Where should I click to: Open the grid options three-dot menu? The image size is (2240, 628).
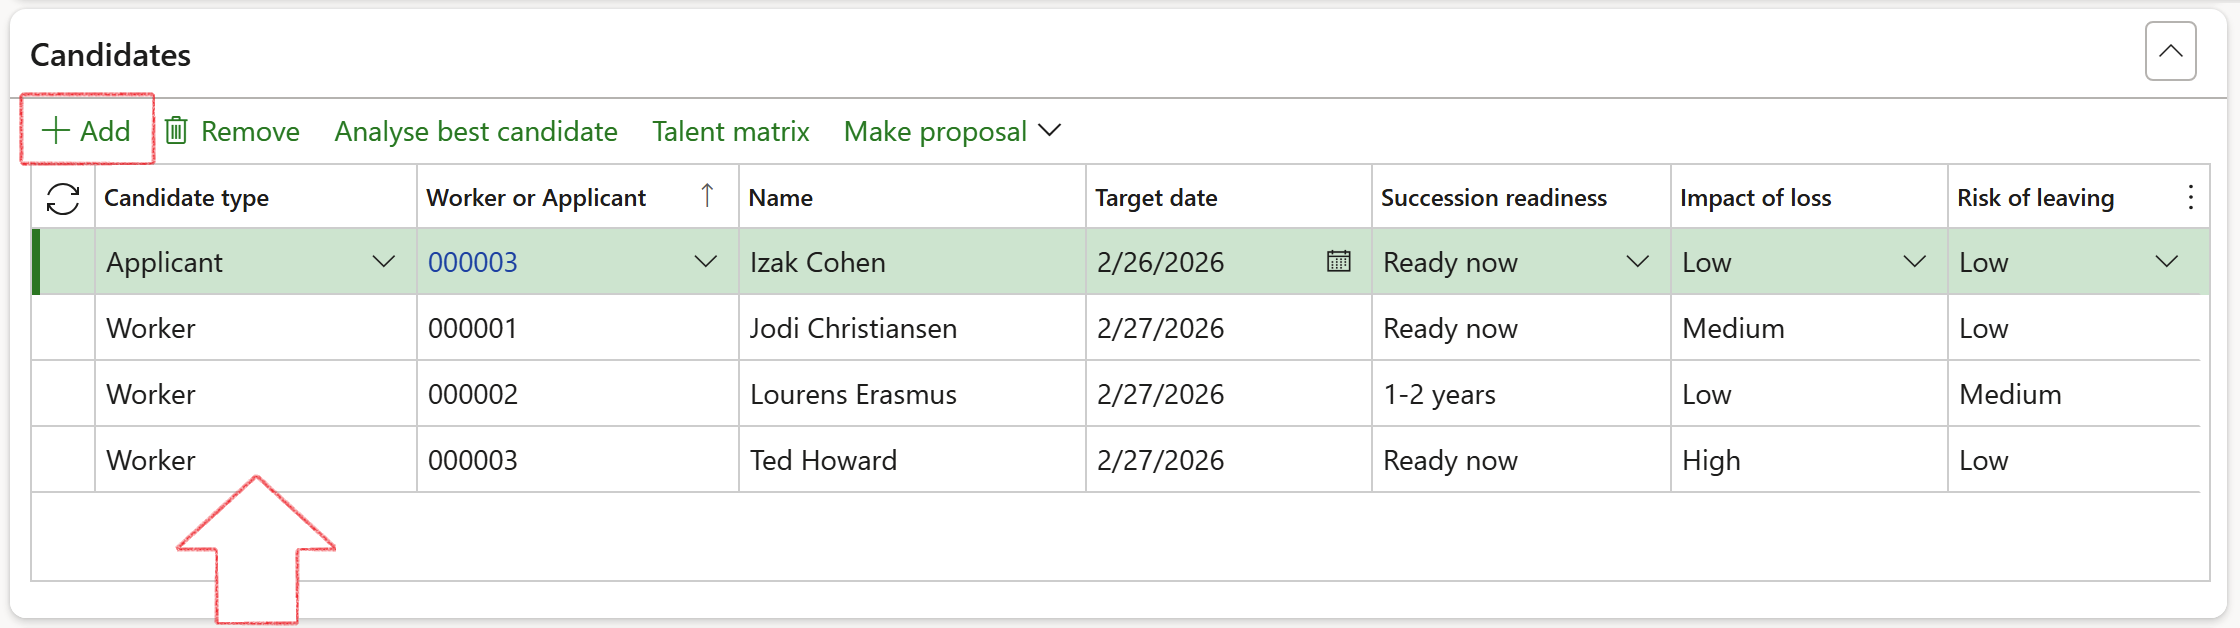coord(2190,198)
